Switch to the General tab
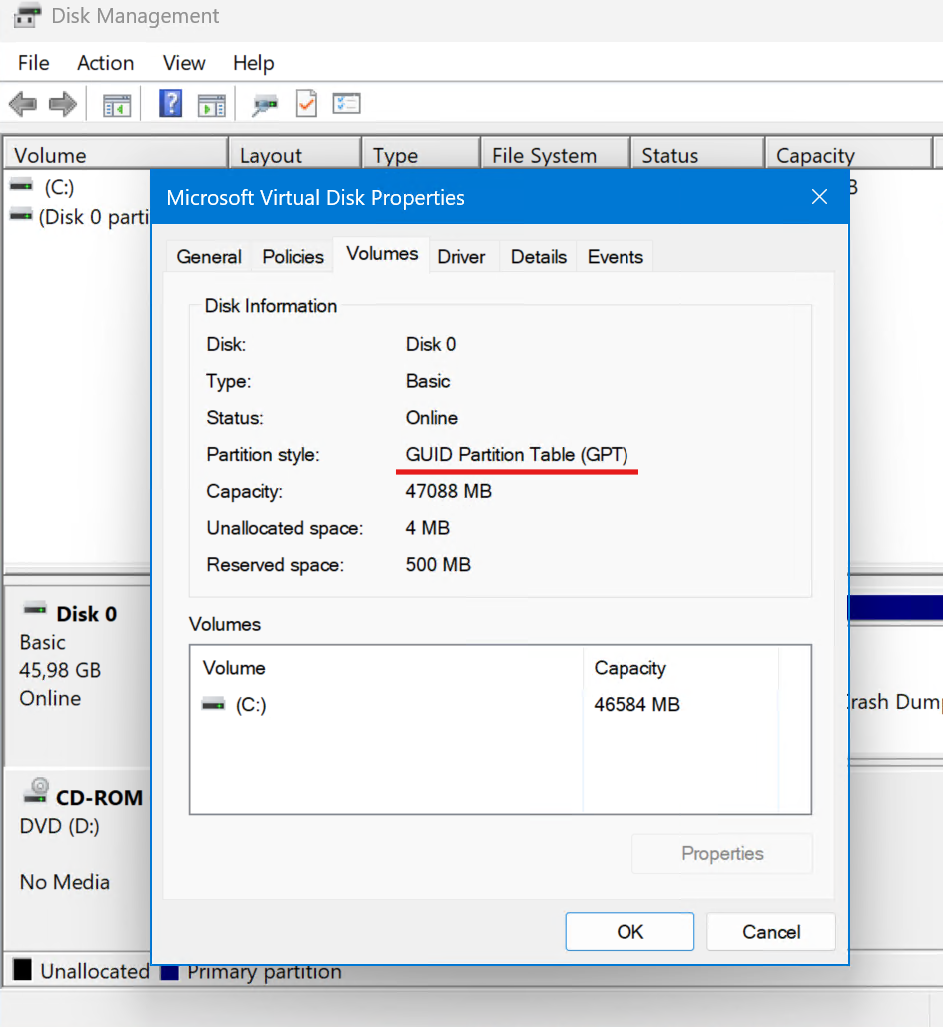The image size is (943, 1027). tap(209, 257)
